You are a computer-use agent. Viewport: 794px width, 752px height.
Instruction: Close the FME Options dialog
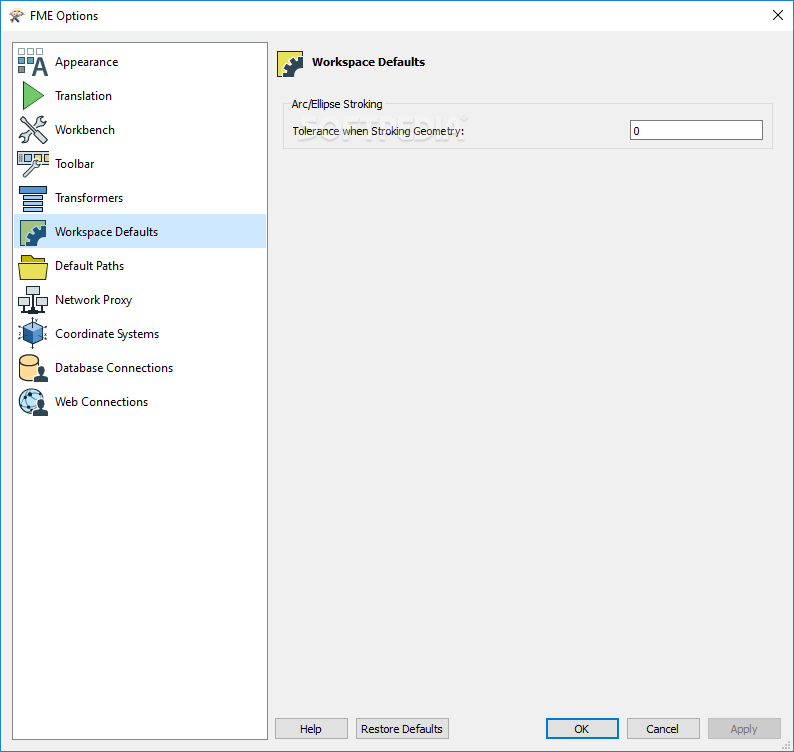(778, 15)
